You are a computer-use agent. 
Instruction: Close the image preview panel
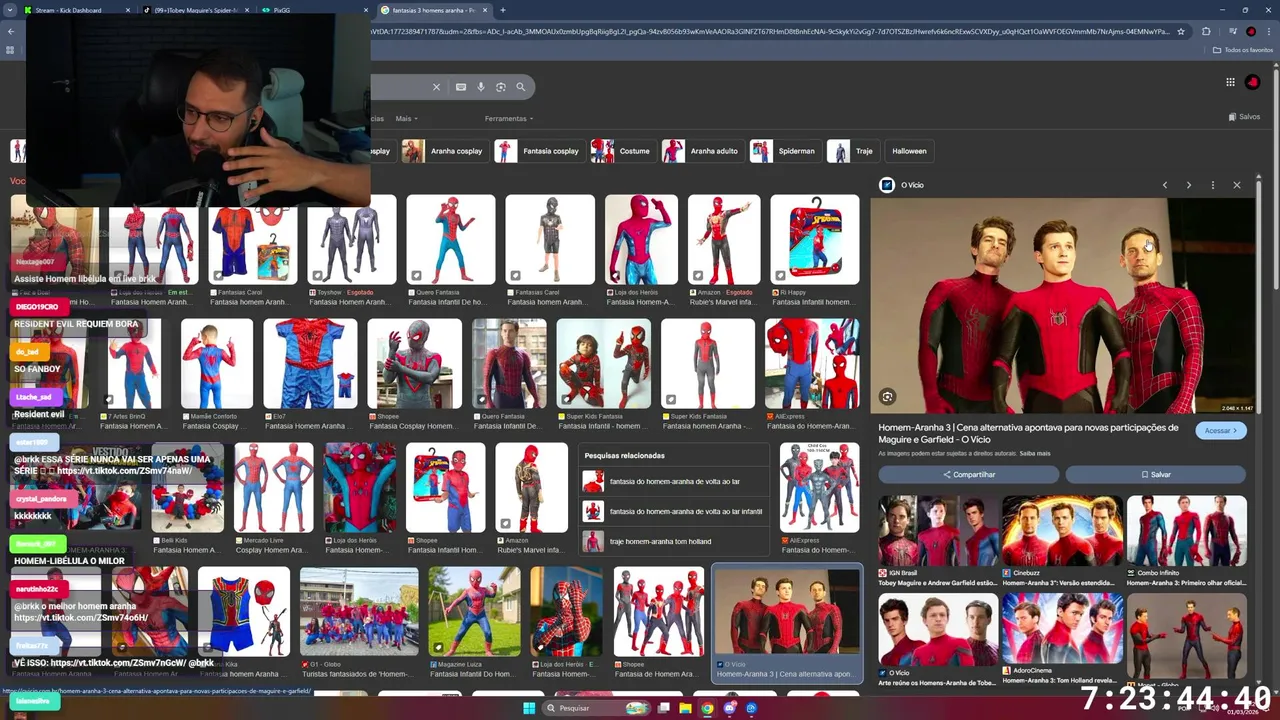tap(1237, 185)
